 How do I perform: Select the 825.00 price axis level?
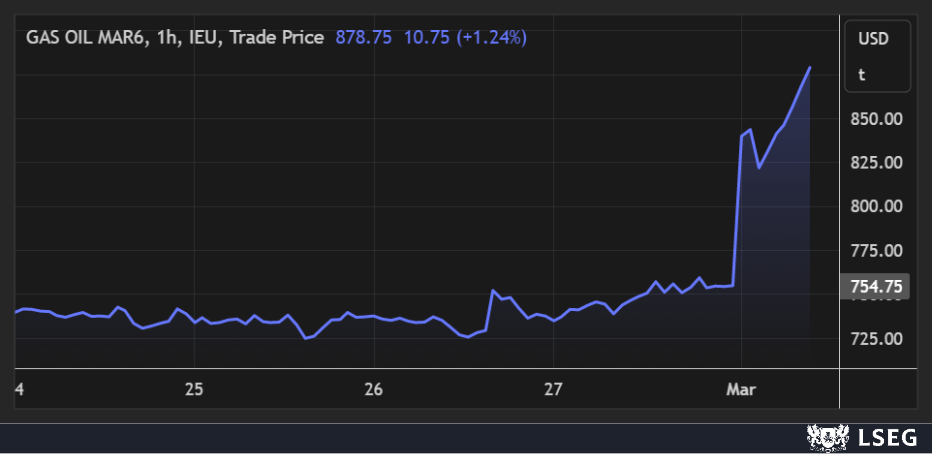[876, 163]
